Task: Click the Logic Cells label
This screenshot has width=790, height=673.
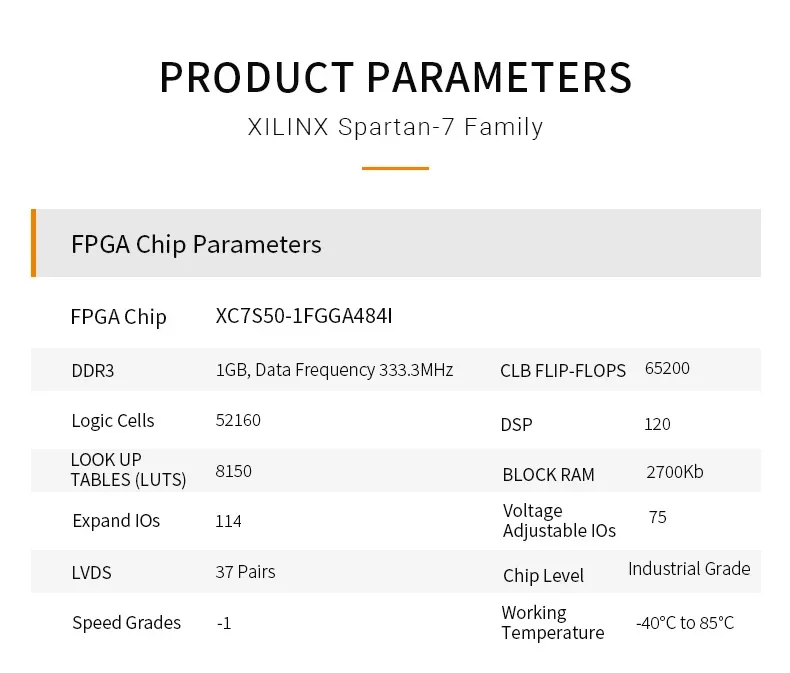Action: pyautogui.click(x=113, y=420)
